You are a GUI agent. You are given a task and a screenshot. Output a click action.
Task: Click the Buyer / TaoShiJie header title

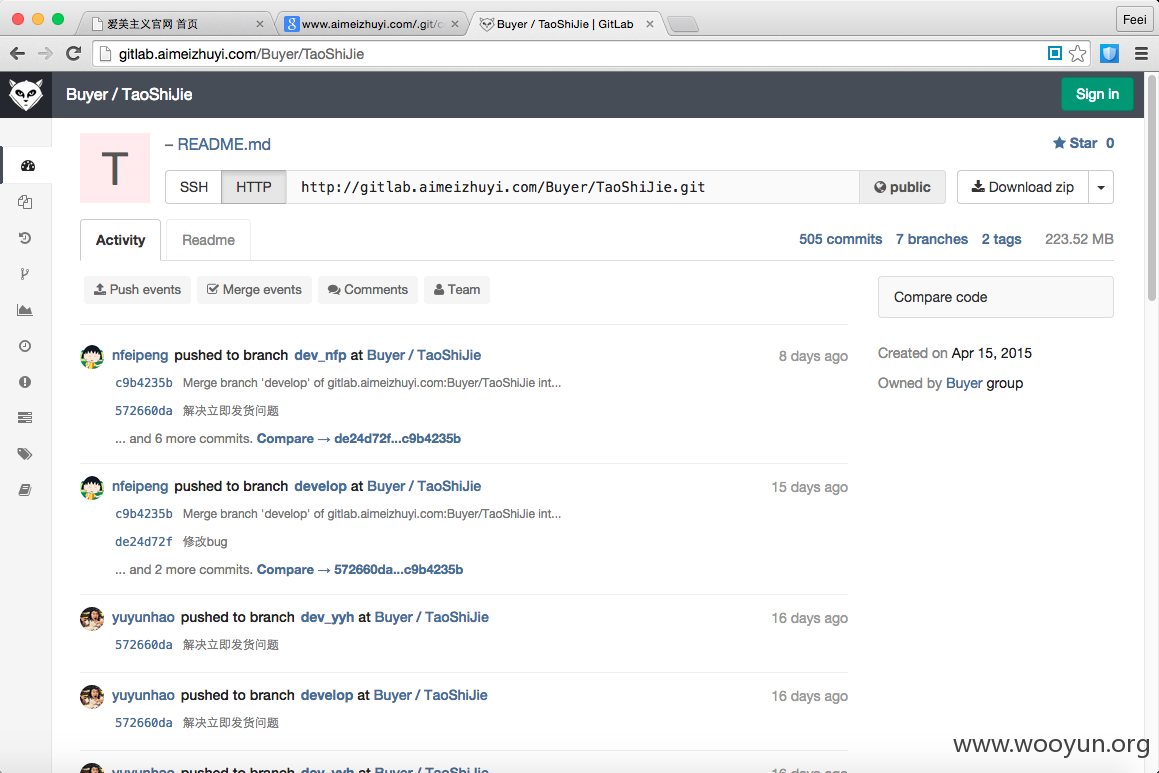pyautogui.click(x=129, y=95)
